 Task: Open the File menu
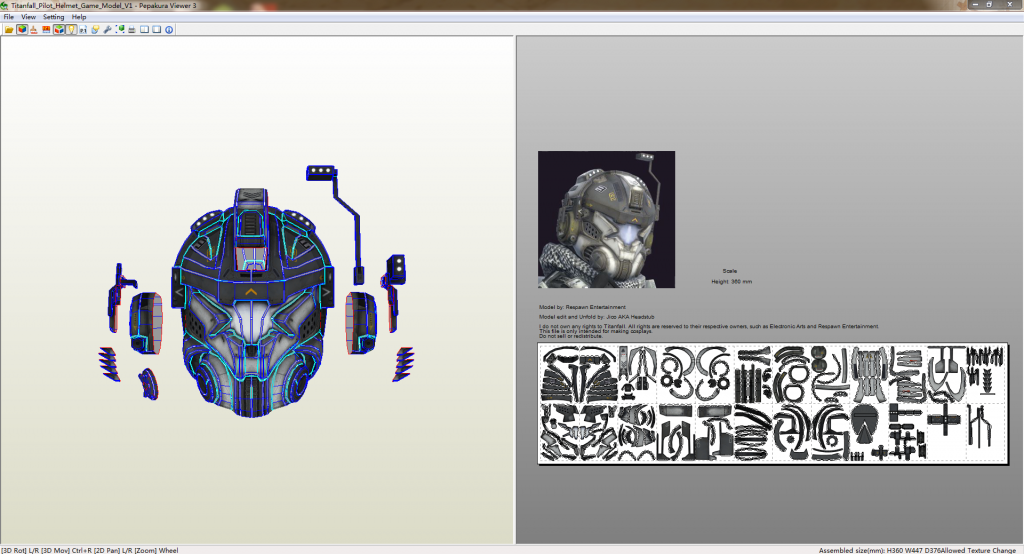coord(8,17)
